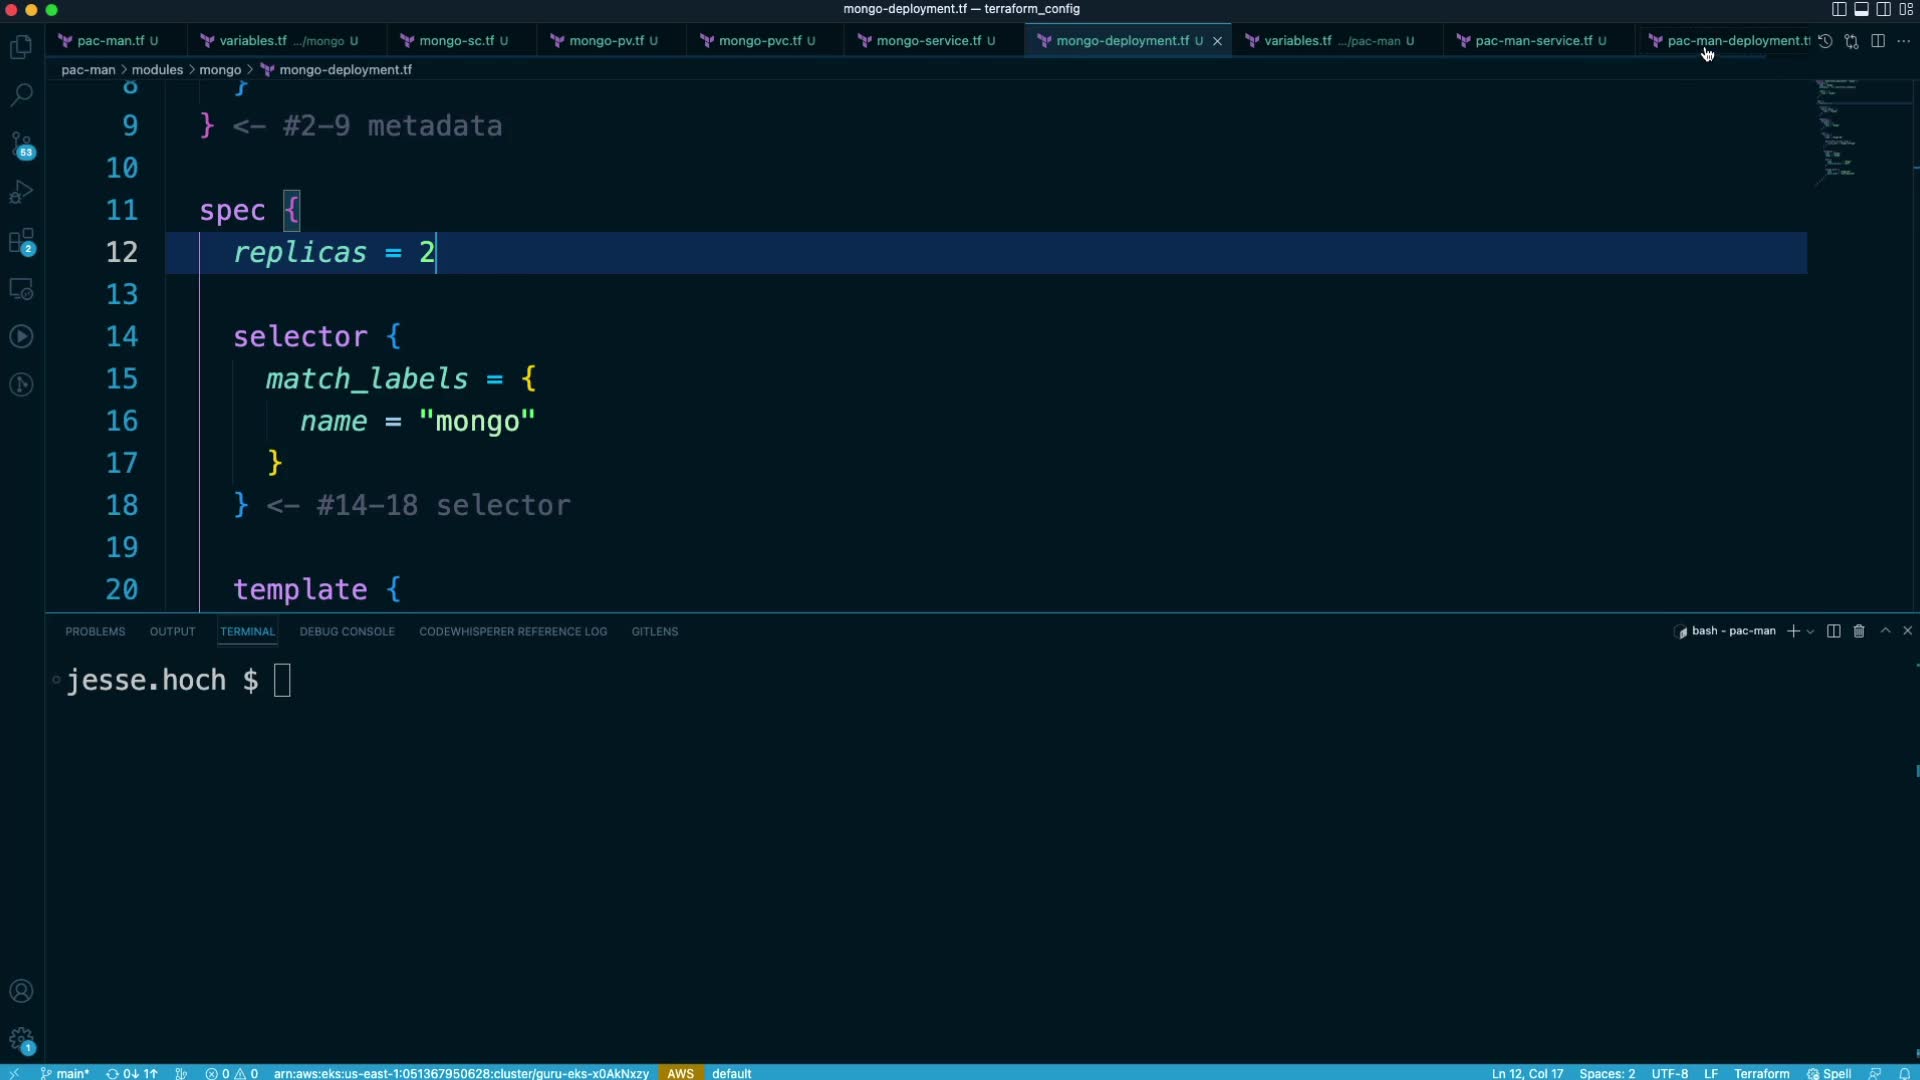Open Source Control view with 53 changes
This screenshot has width=1920, height=1080.
tap(21, 144)
